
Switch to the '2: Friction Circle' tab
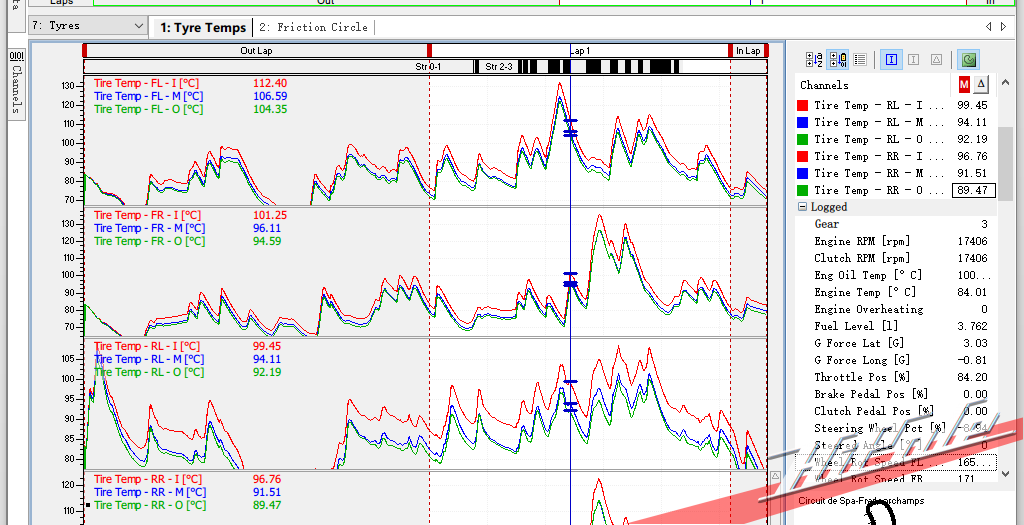[x=313, y=27]
